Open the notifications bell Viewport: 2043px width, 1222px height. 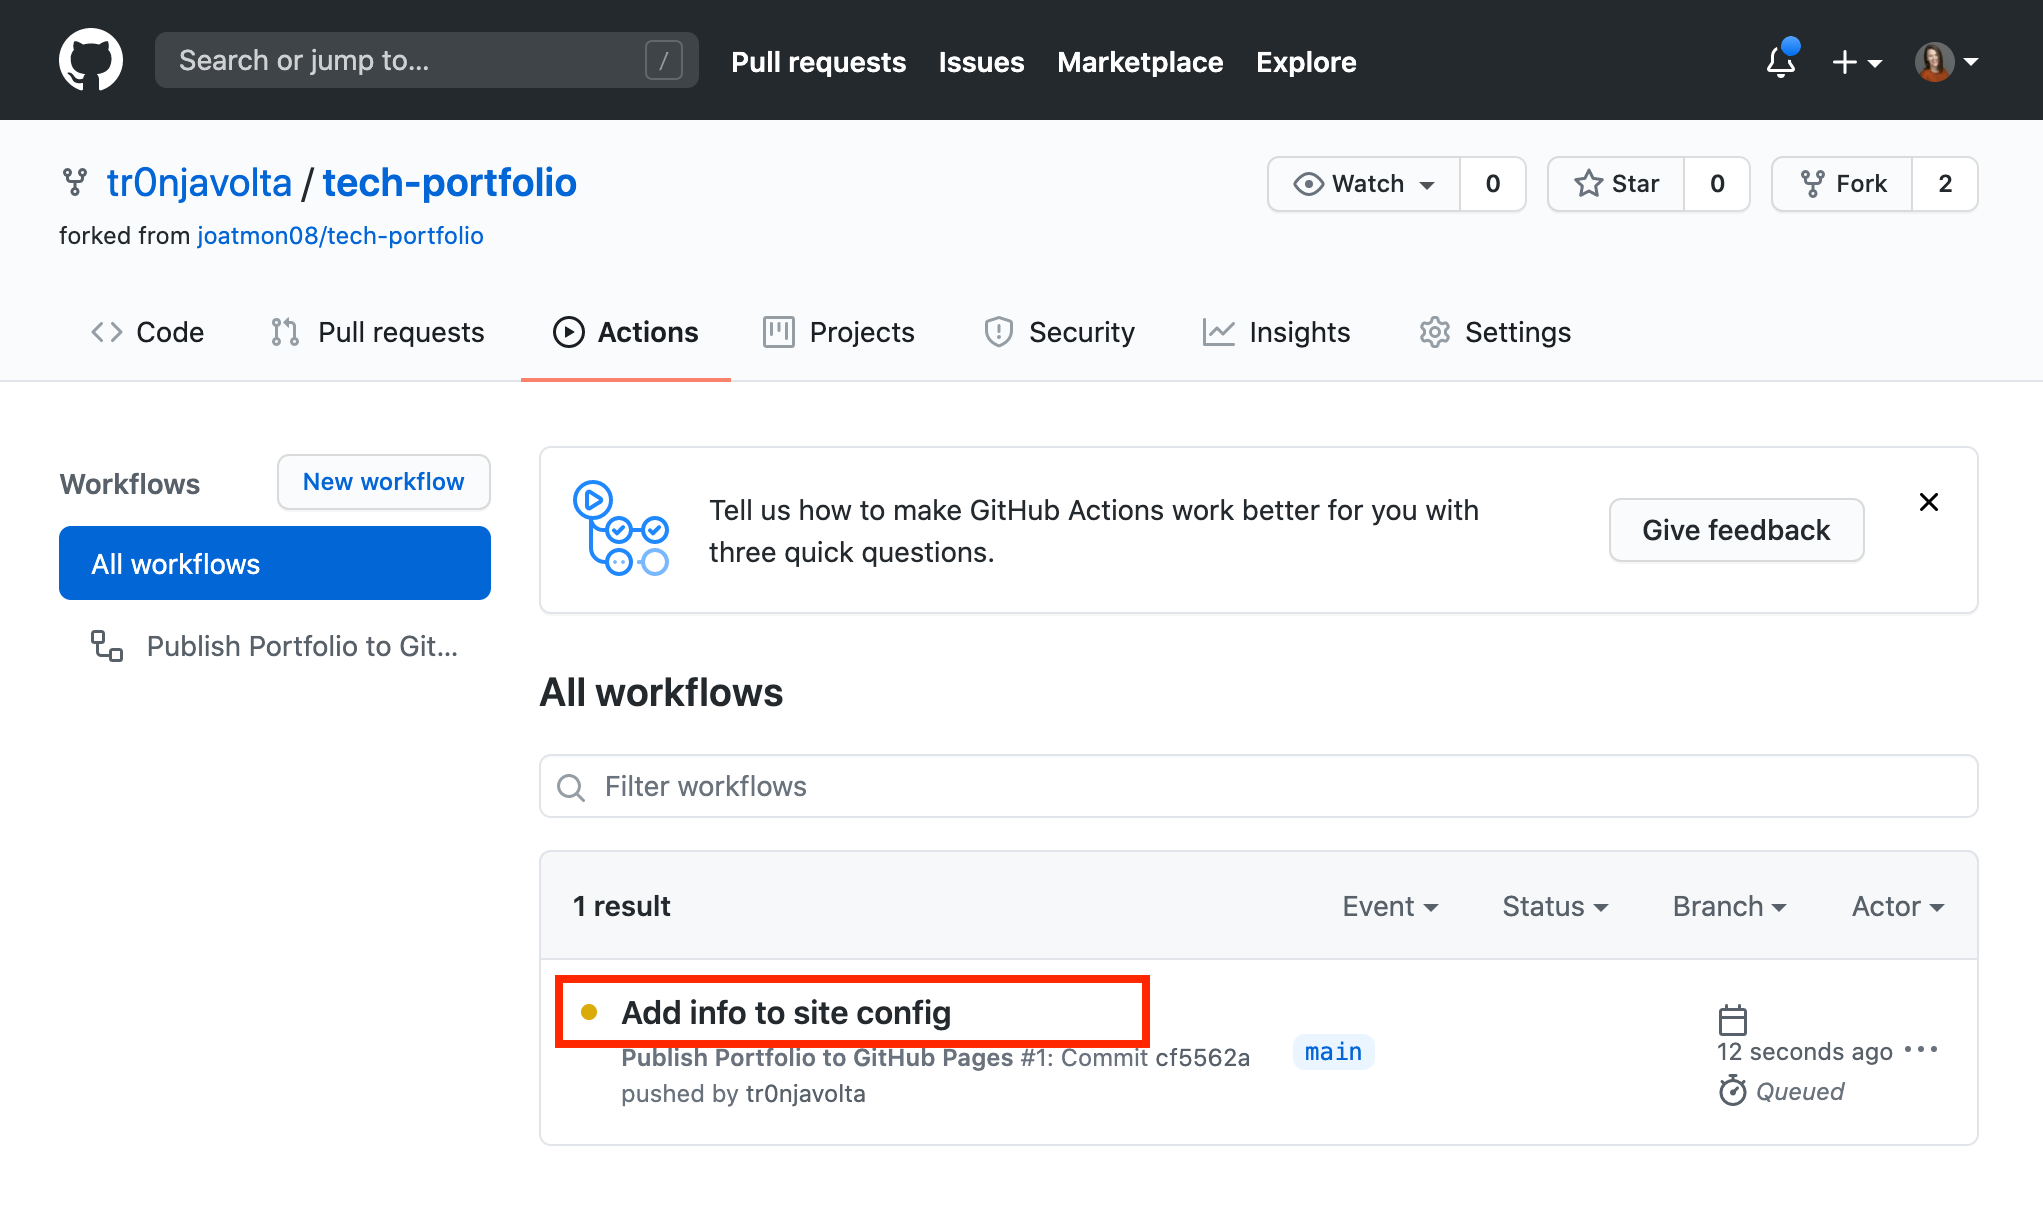pos(1781,62)
